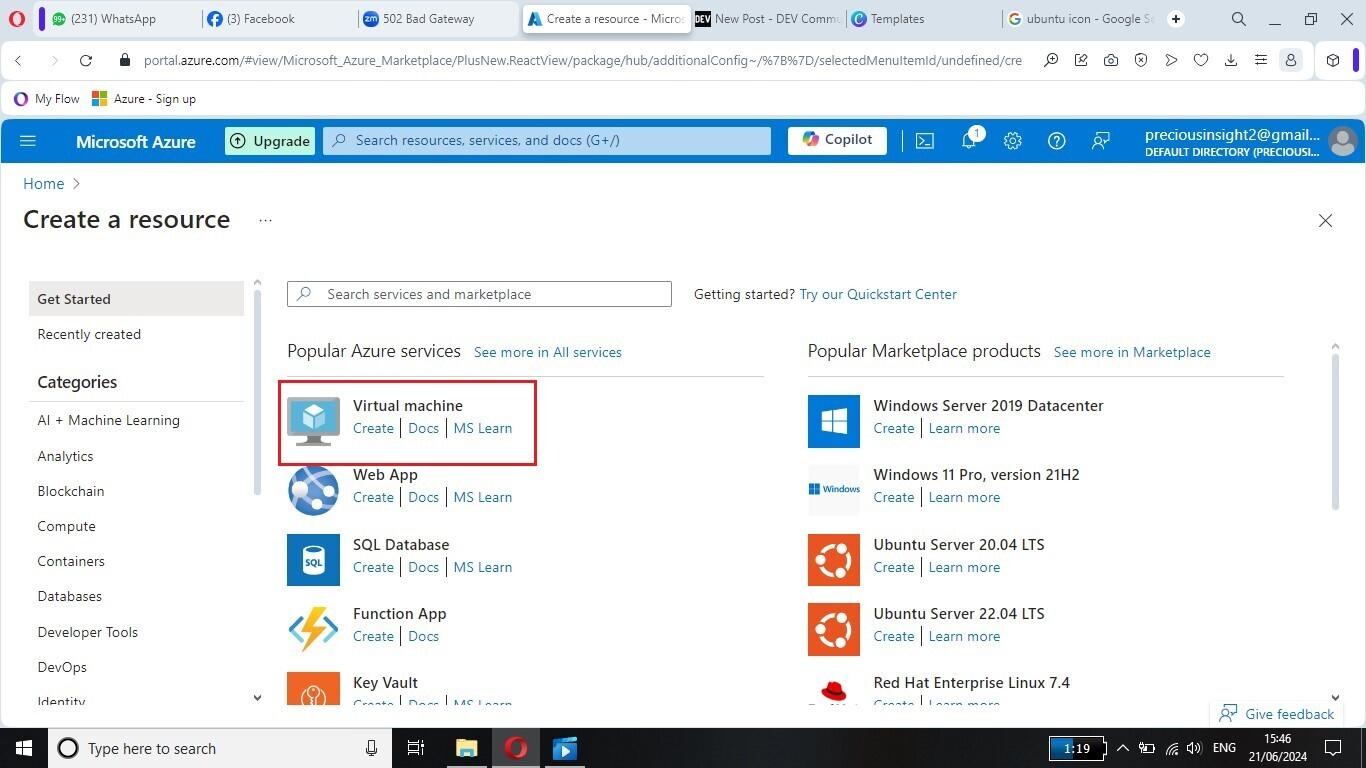Open Windows notification center icon
1366x768 pixels.
pos(1332,748)
